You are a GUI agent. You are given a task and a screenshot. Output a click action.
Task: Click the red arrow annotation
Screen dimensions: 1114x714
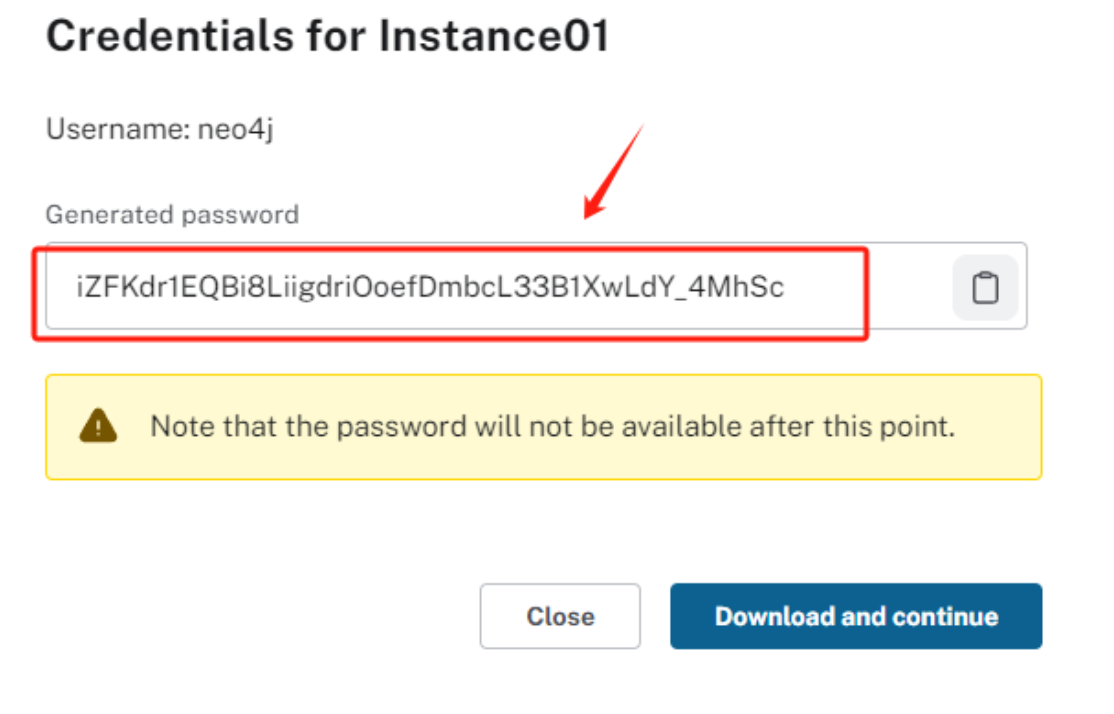[612, 173]
